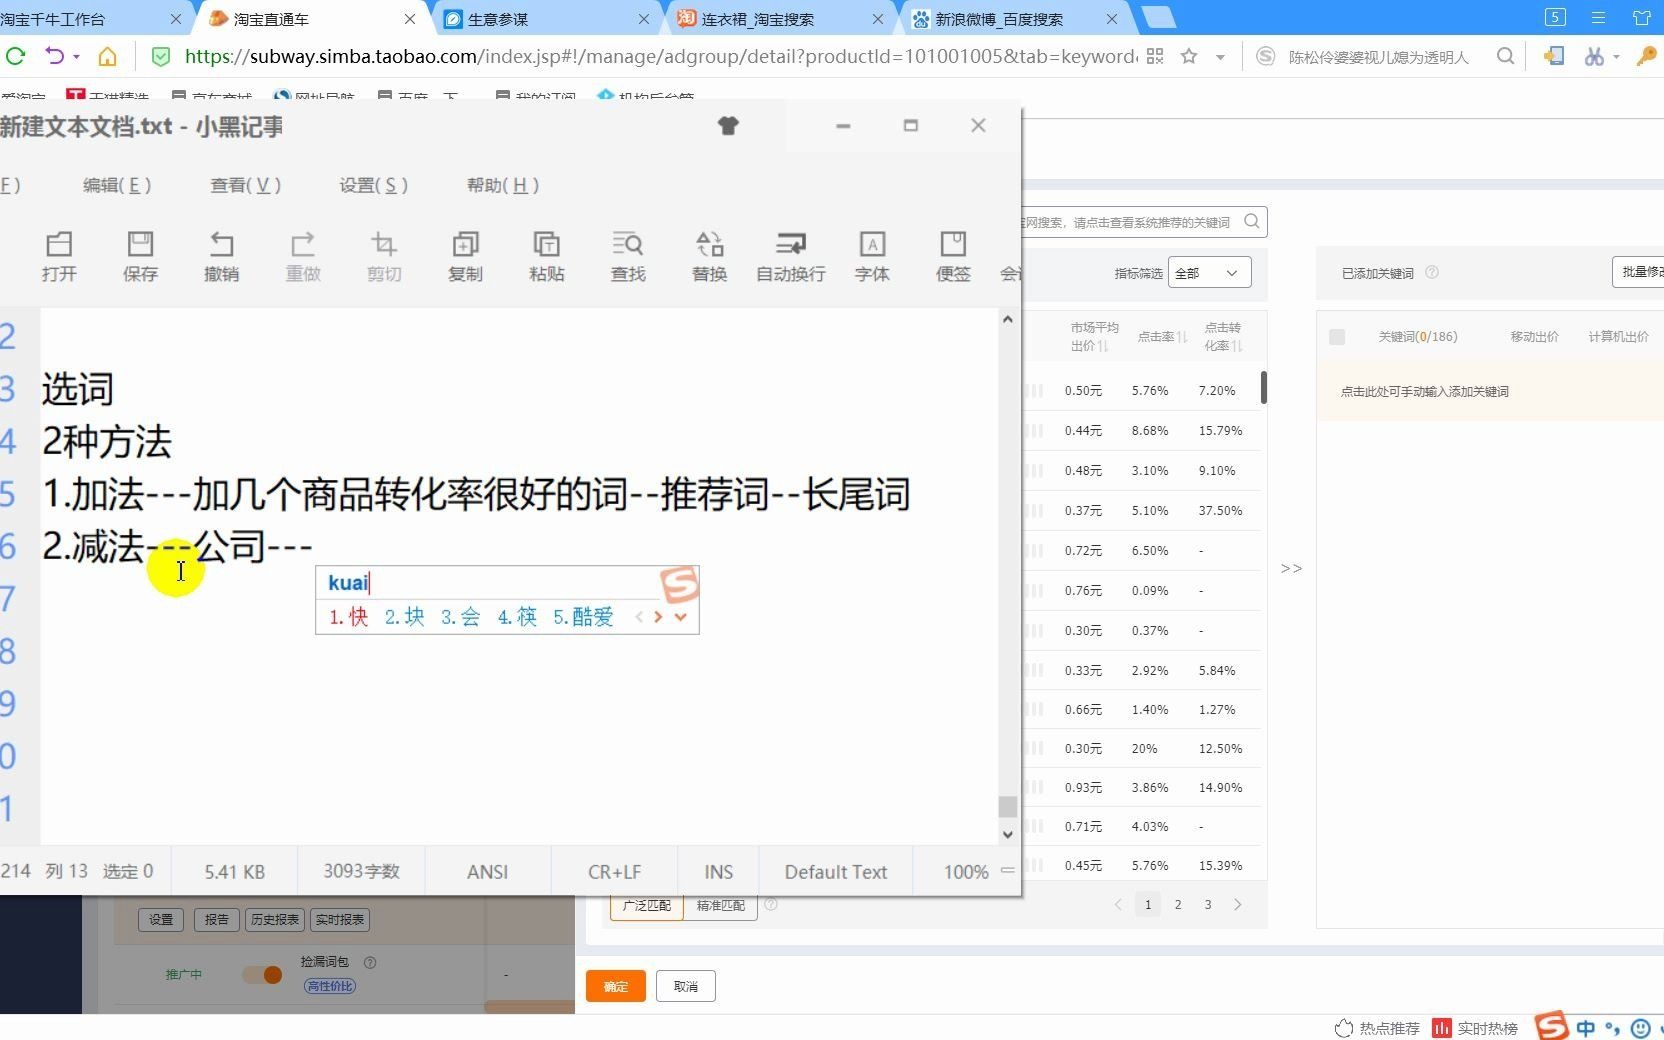
Task: Click the keyword search magnifier icon
Action: [1252, 222]
